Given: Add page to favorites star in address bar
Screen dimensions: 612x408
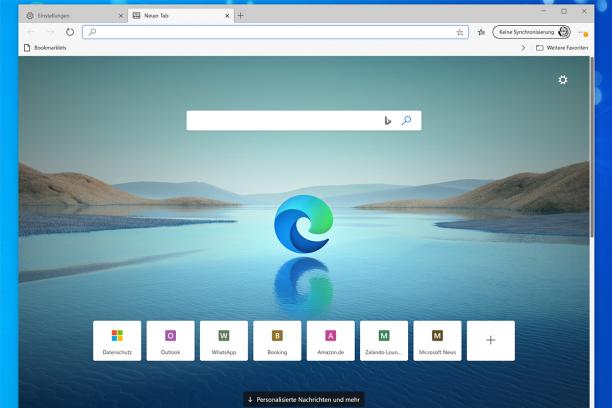Looking at the screenshot, I should (x=460, y=32).
